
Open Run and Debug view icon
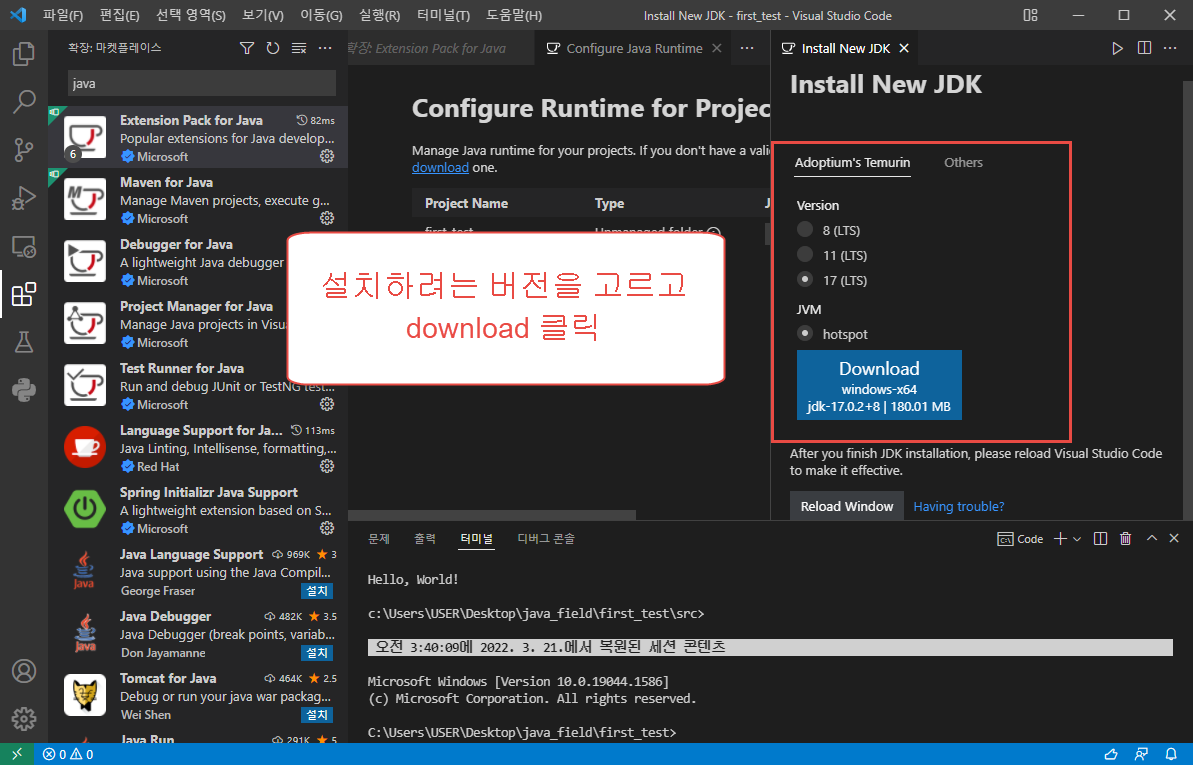(24, 198)
